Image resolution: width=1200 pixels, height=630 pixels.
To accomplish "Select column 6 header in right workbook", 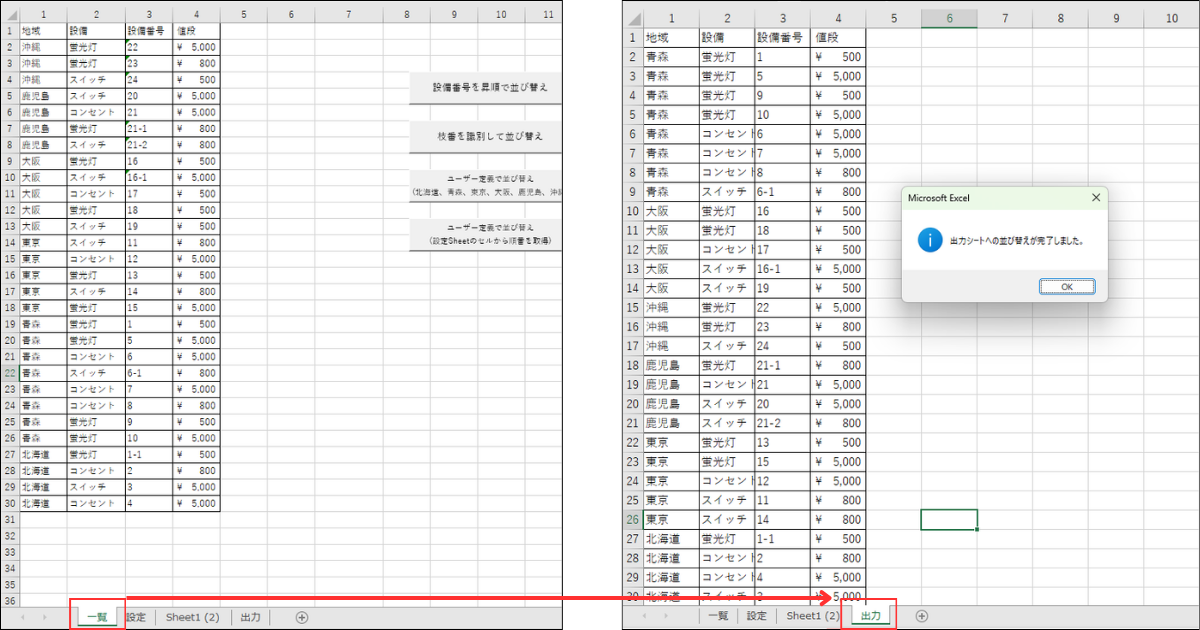I will pyautogui.click(x=949, y=18).
